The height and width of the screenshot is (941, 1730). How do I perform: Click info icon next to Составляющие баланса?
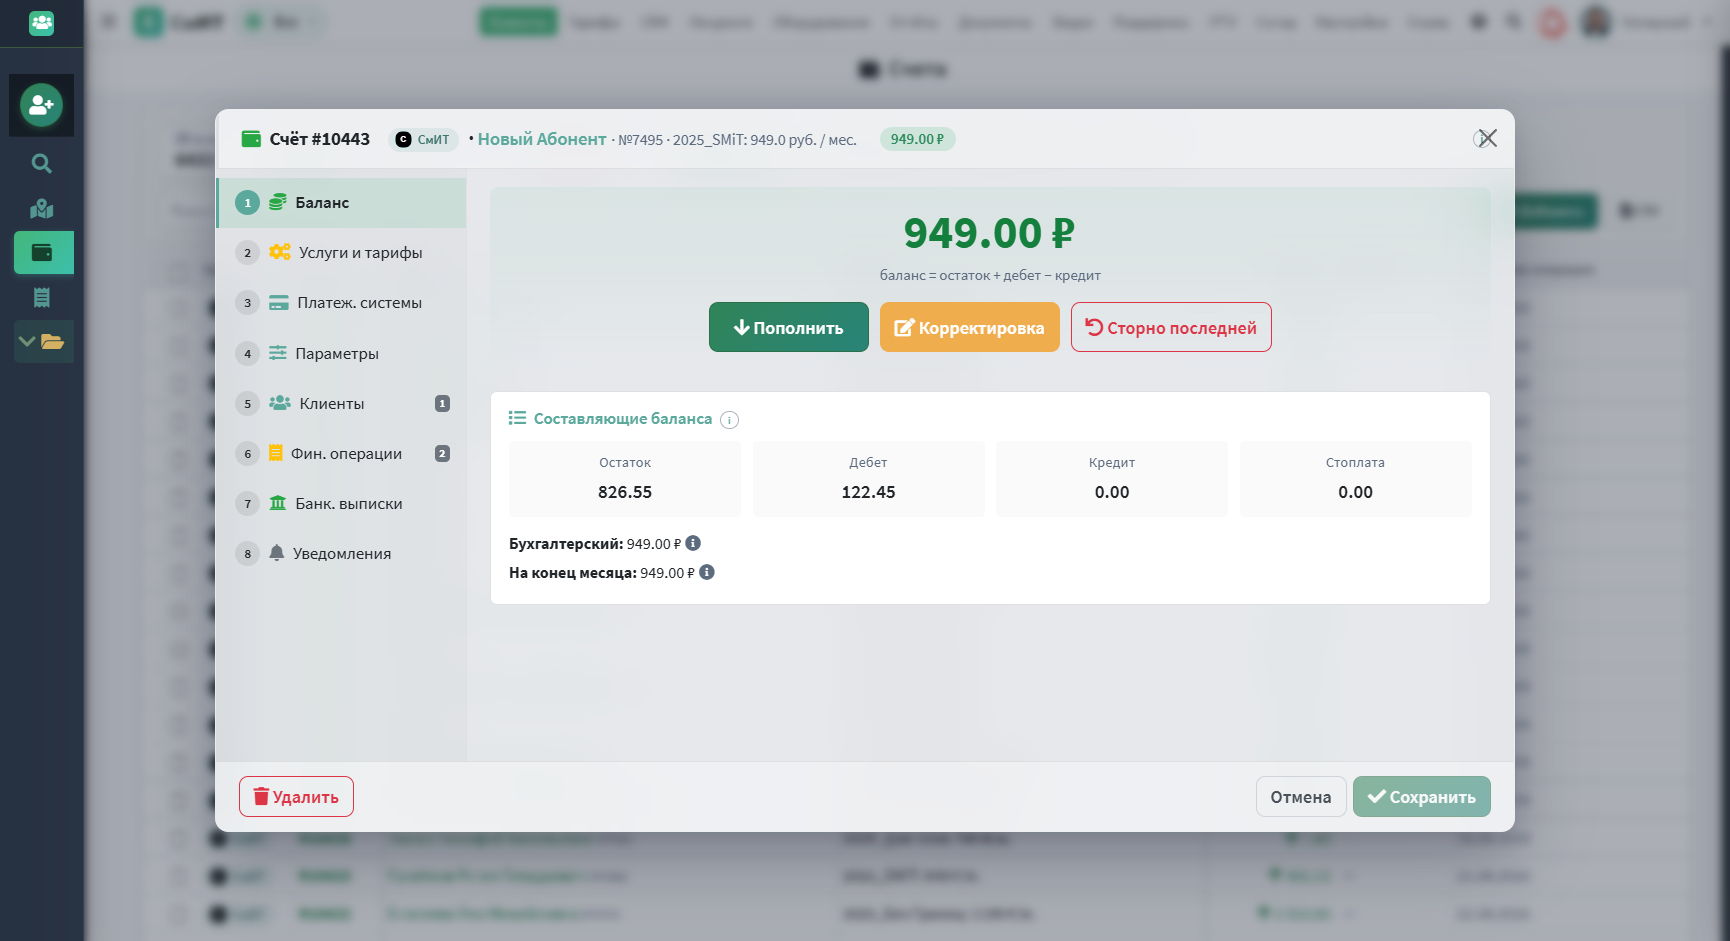[730, 420]
